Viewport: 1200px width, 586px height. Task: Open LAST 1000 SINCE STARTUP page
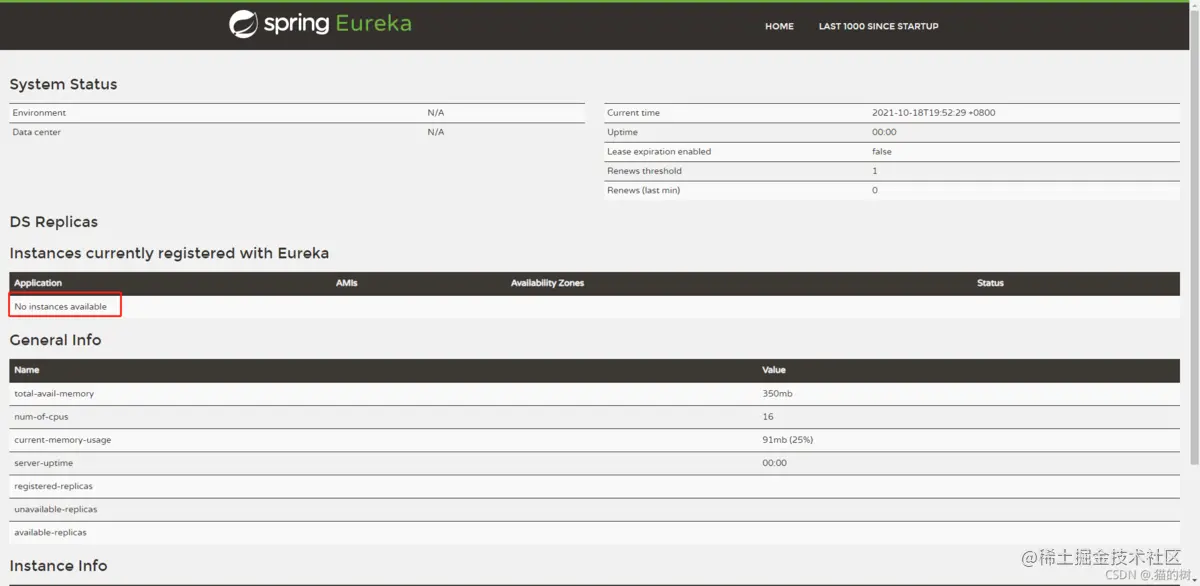[x=878, y=27]
